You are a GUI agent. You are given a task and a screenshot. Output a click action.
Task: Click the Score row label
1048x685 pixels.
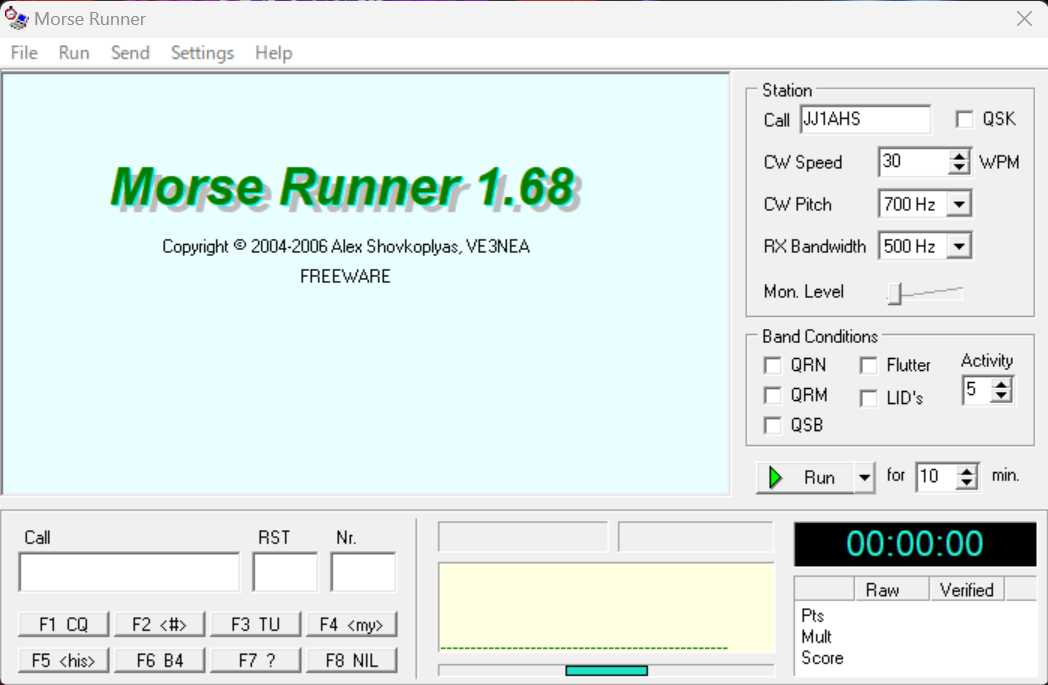[822, 658]
